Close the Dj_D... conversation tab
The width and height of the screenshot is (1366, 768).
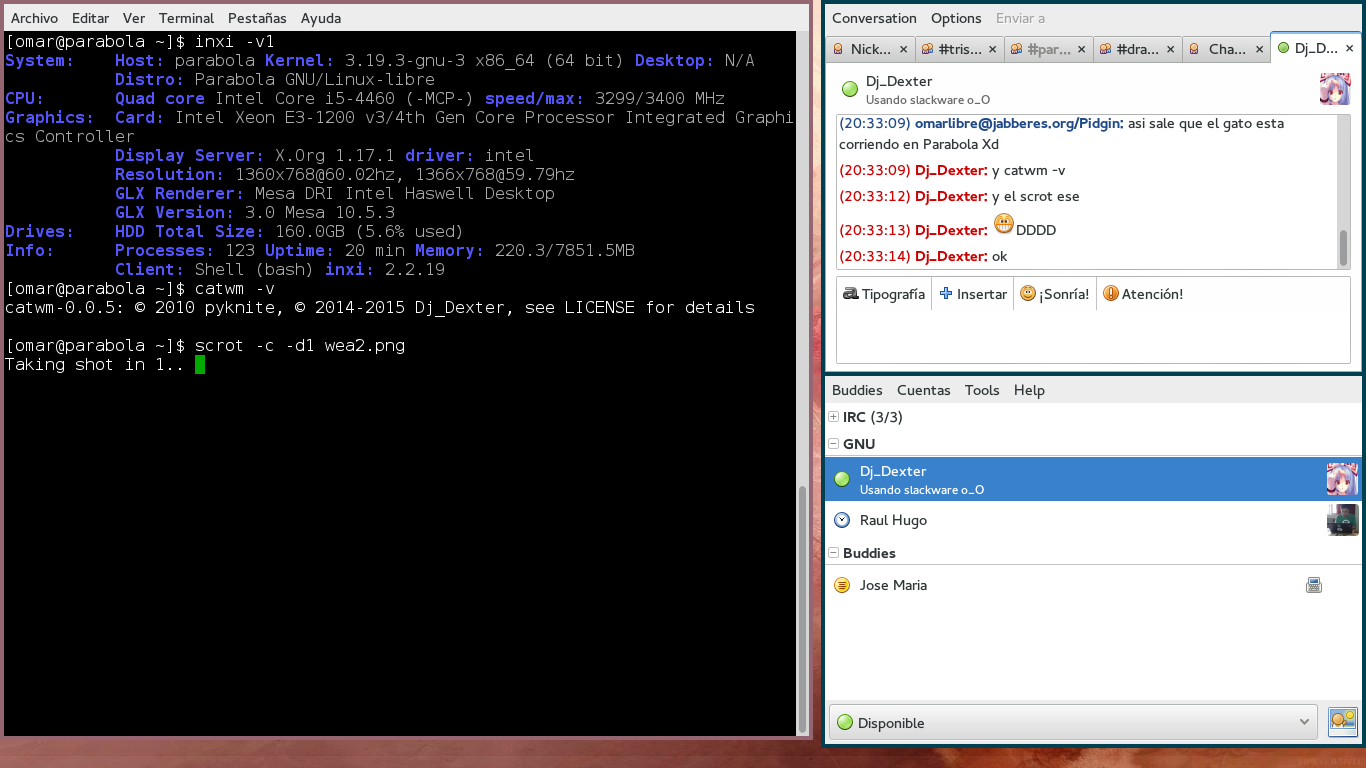pos(1349,48)
